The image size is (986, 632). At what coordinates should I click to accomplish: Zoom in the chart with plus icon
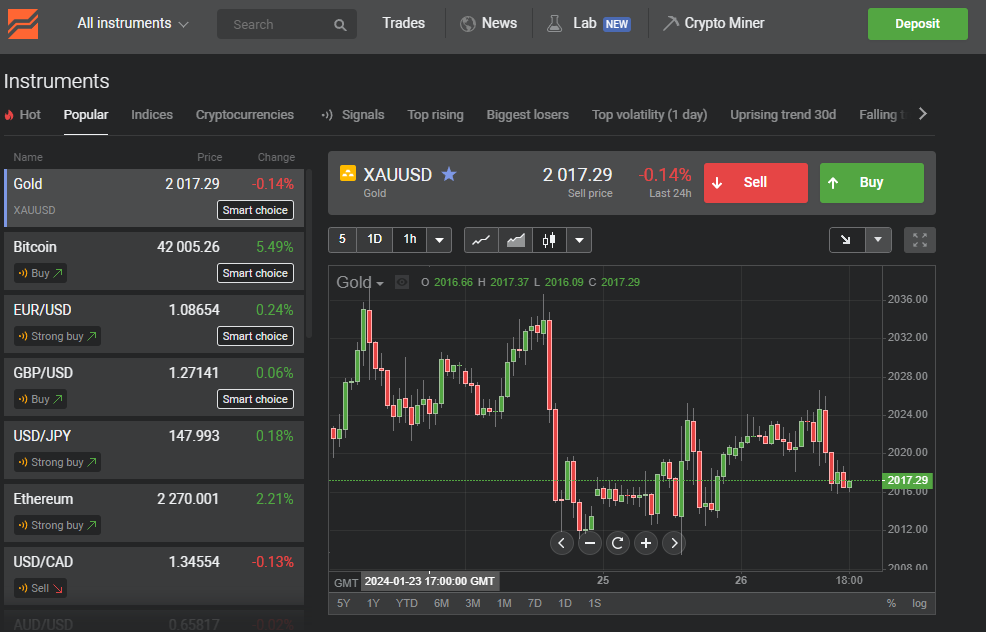click(x=646, y=543)
